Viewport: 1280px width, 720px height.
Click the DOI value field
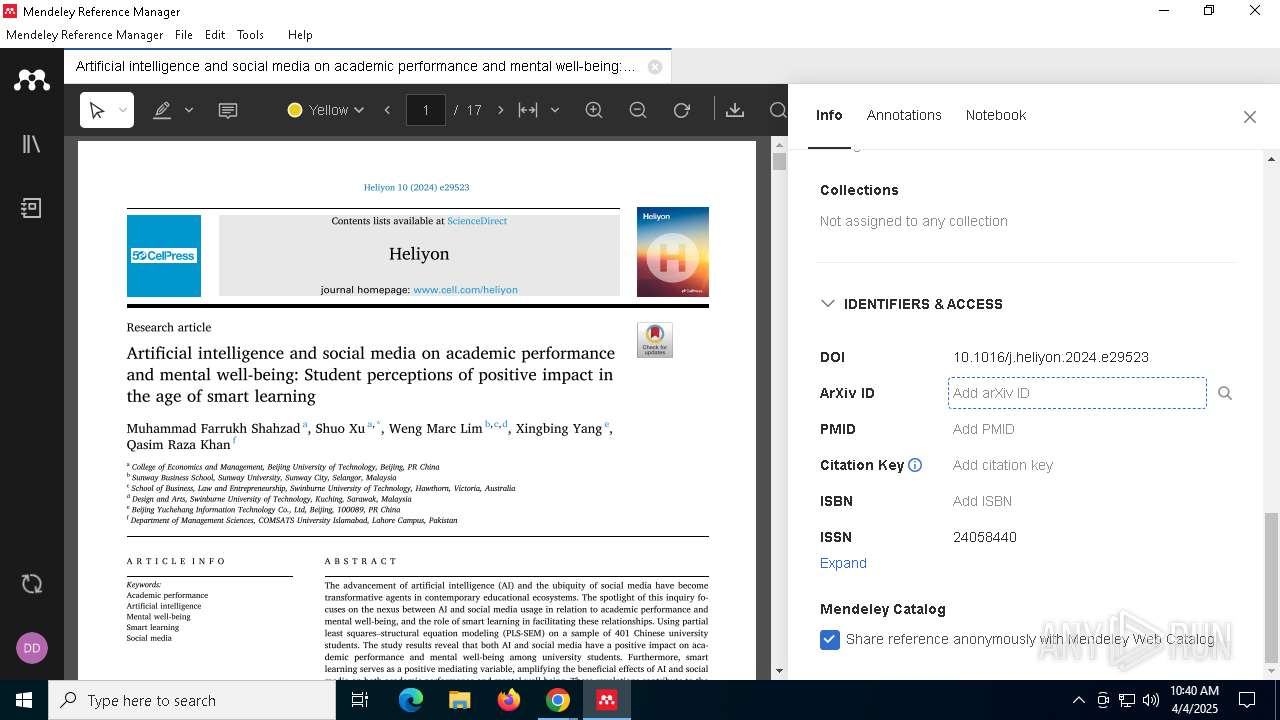click(x=1051, y=357)
